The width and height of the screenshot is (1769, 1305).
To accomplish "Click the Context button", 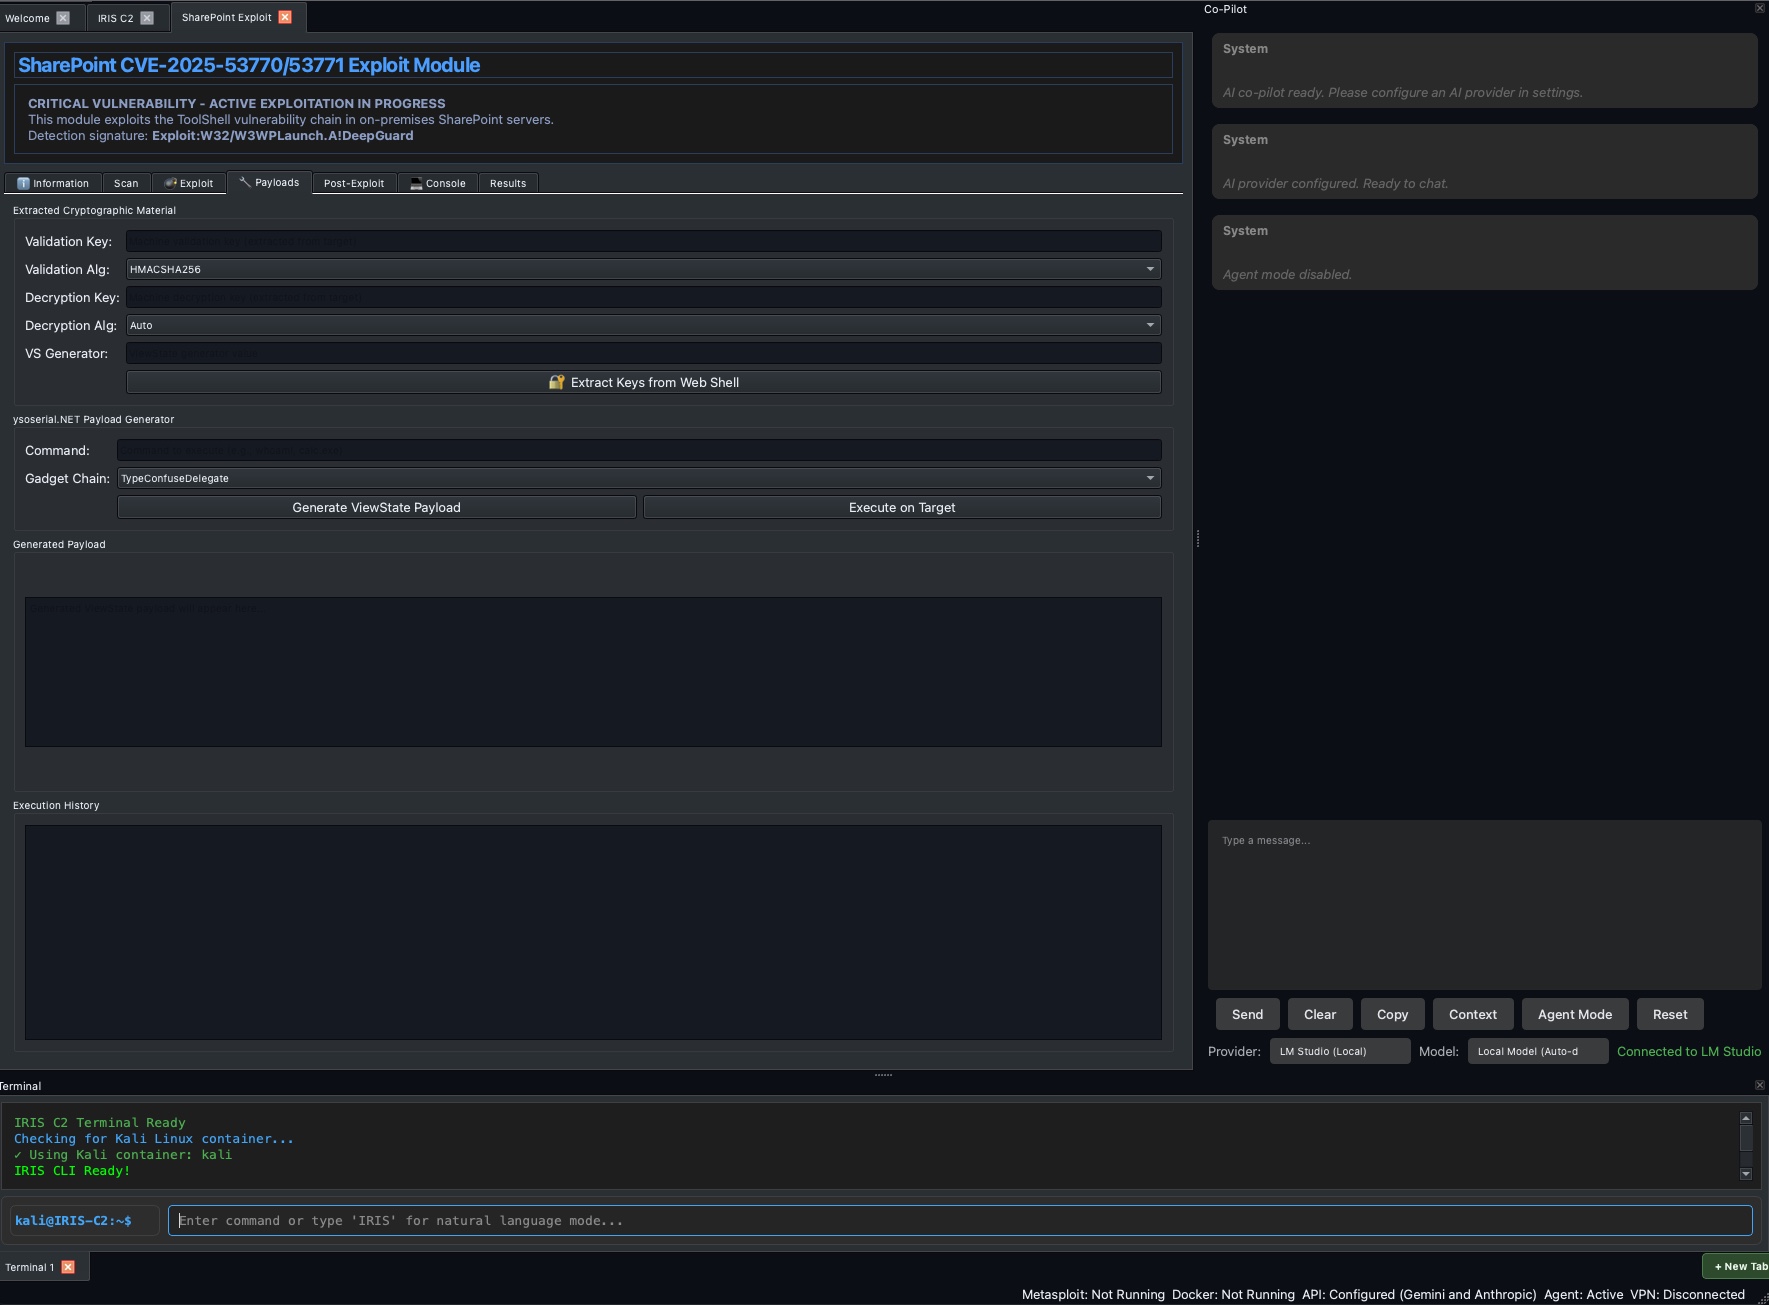I will point(1473,1014).
